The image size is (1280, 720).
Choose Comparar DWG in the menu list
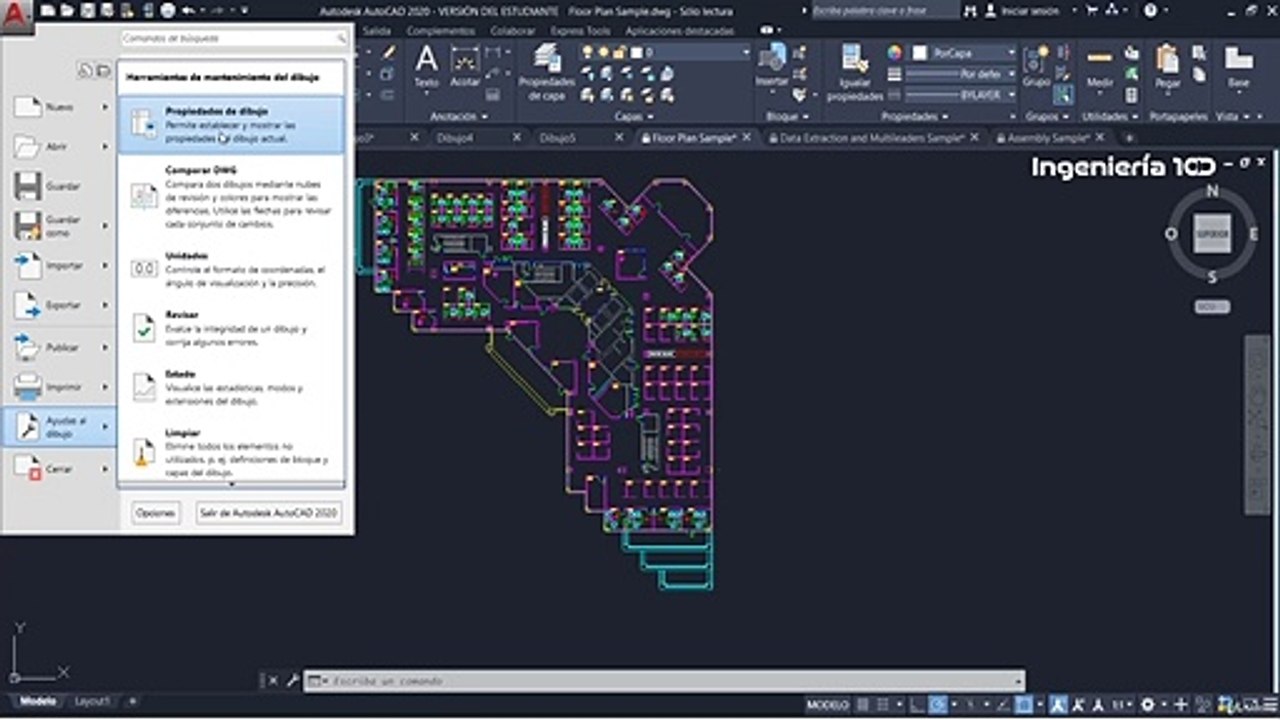point(231,196)
